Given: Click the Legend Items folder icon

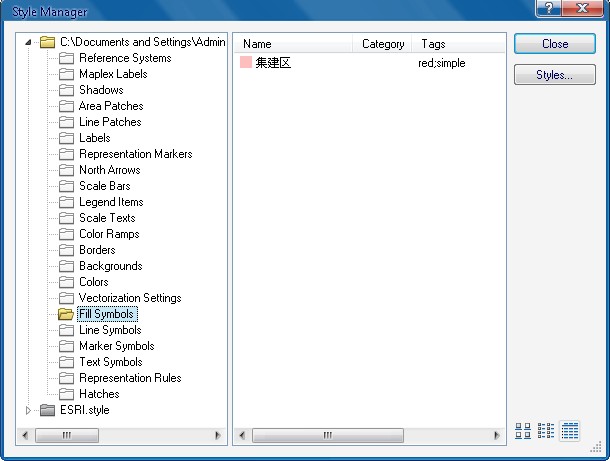Looking at the screenshot, I should click(67, 202).
